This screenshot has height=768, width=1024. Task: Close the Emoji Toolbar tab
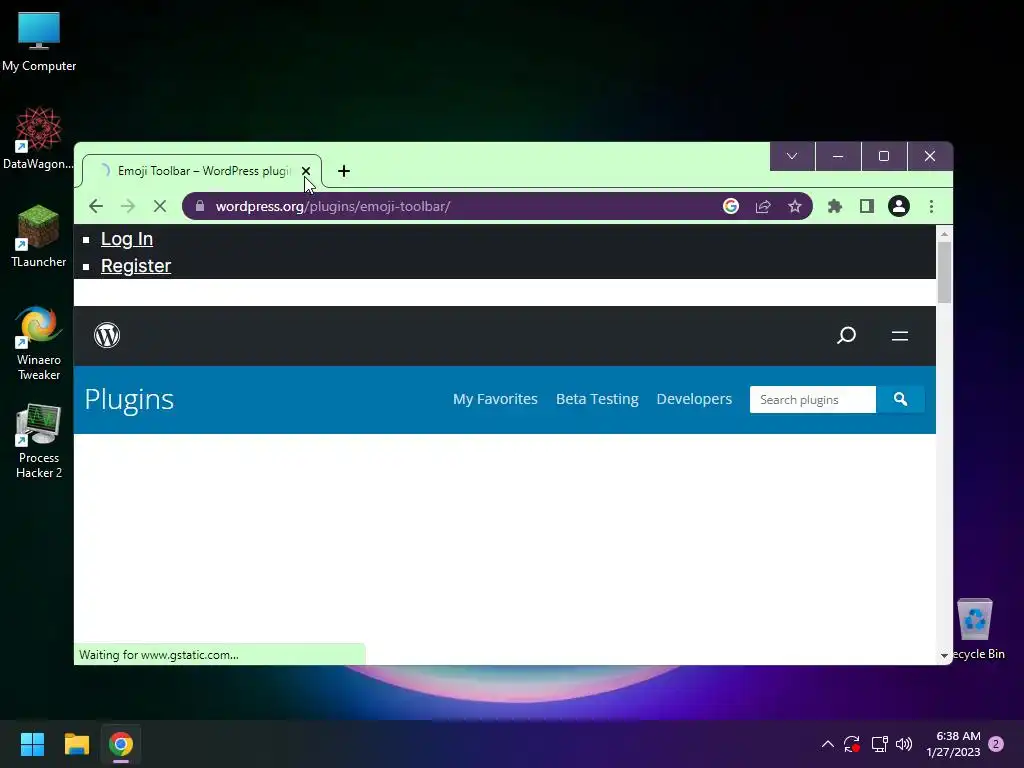(306, 171)
